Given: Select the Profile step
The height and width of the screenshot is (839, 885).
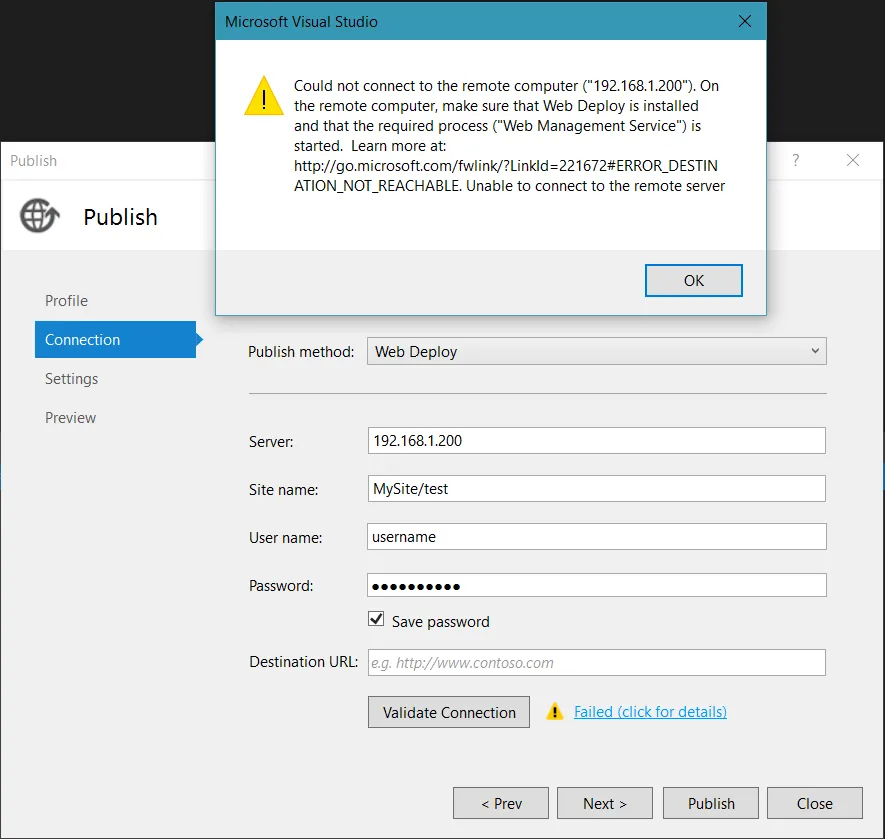Looking at the screenshot, I should point(66,300).
